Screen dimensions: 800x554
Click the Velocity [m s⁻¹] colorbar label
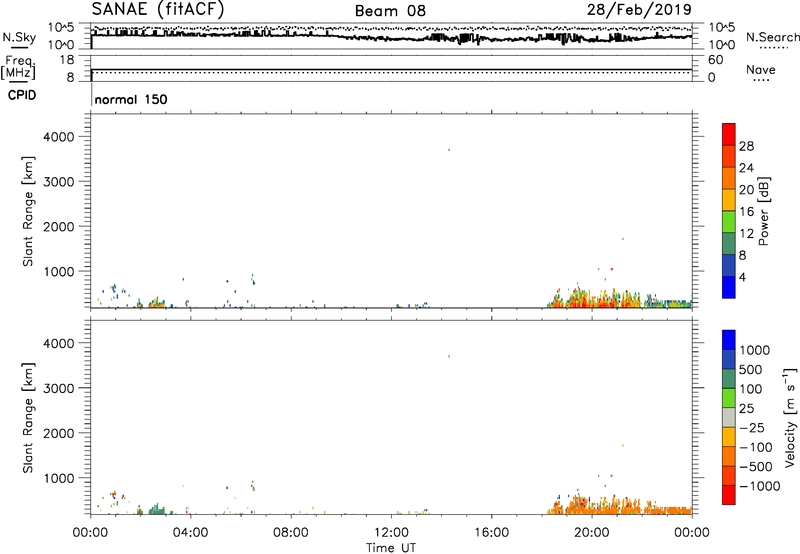tap(790, 418)
